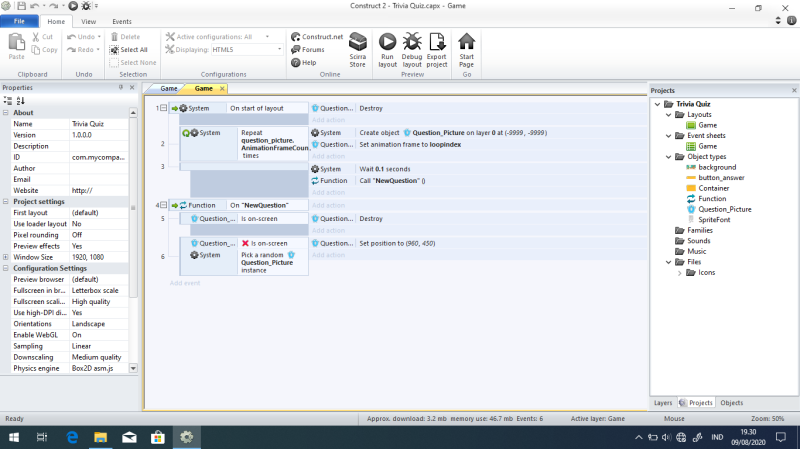
Task: Click the categorized sort icon in Properties
Action: click(8, 101)
